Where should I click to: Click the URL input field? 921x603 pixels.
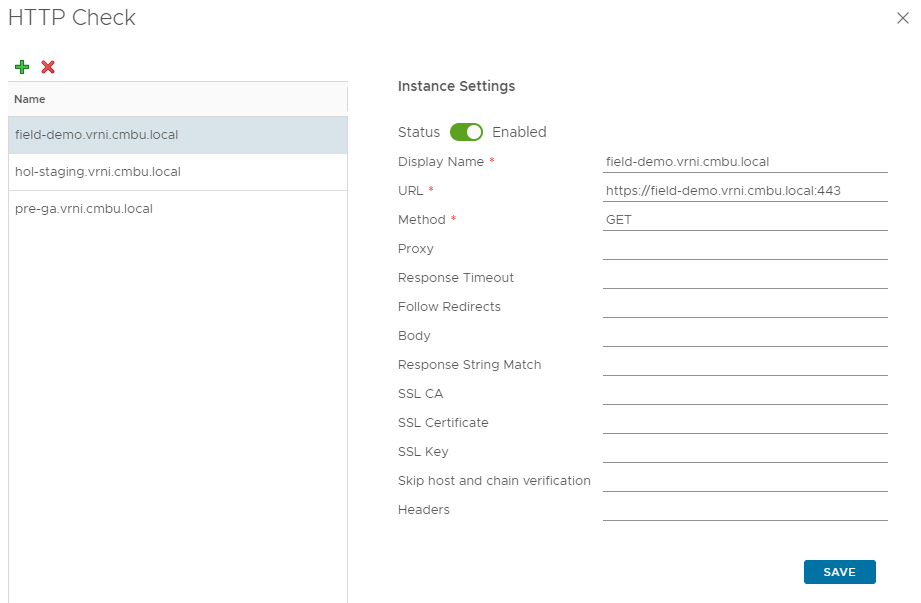coord(745,190)
